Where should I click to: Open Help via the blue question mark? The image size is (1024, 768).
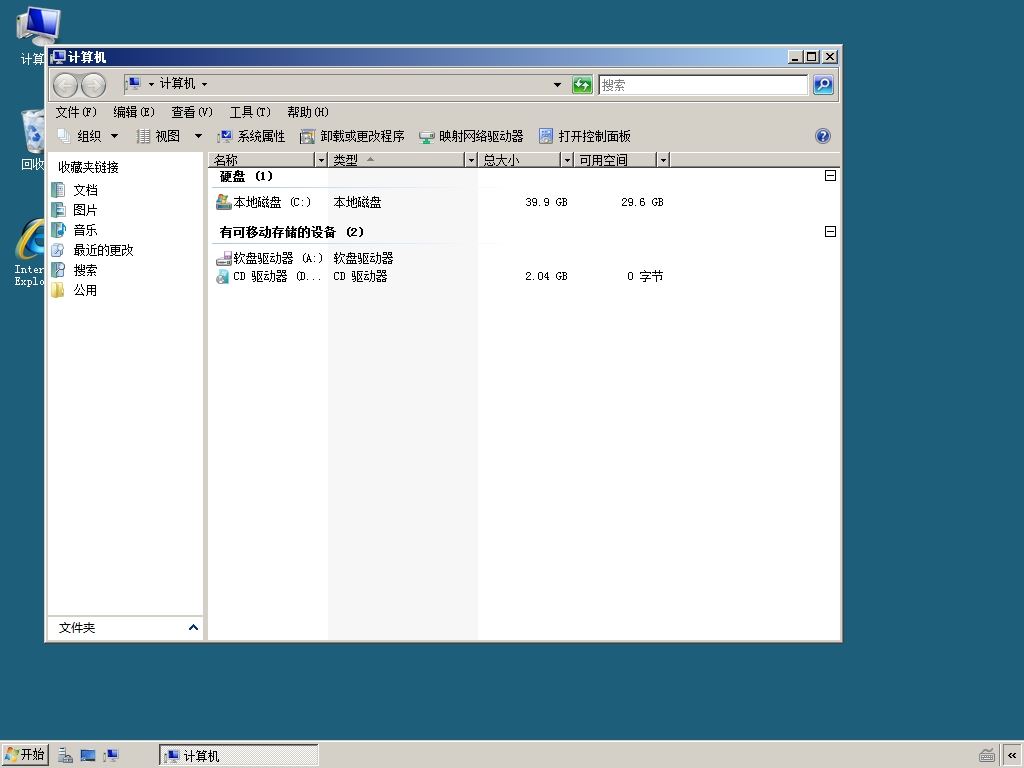point(823,136)
